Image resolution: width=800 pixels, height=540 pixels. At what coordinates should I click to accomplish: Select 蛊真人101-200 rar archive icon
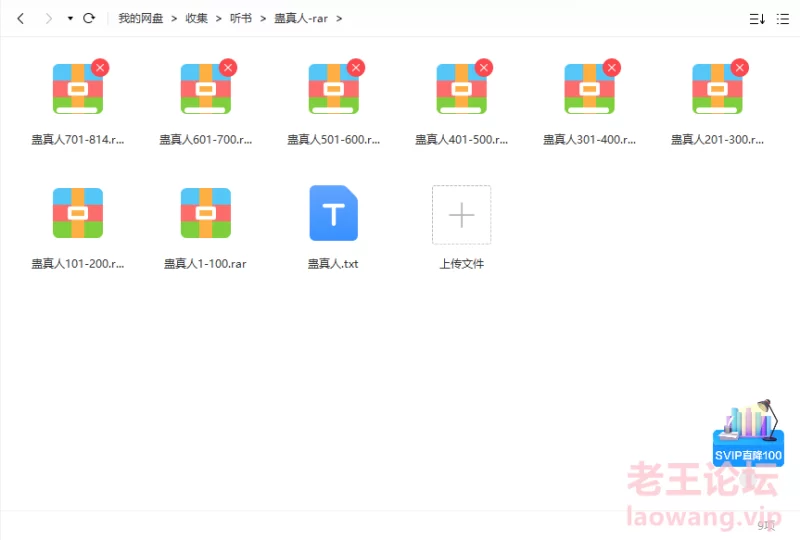pyautogui.click(x=78, y=213)
